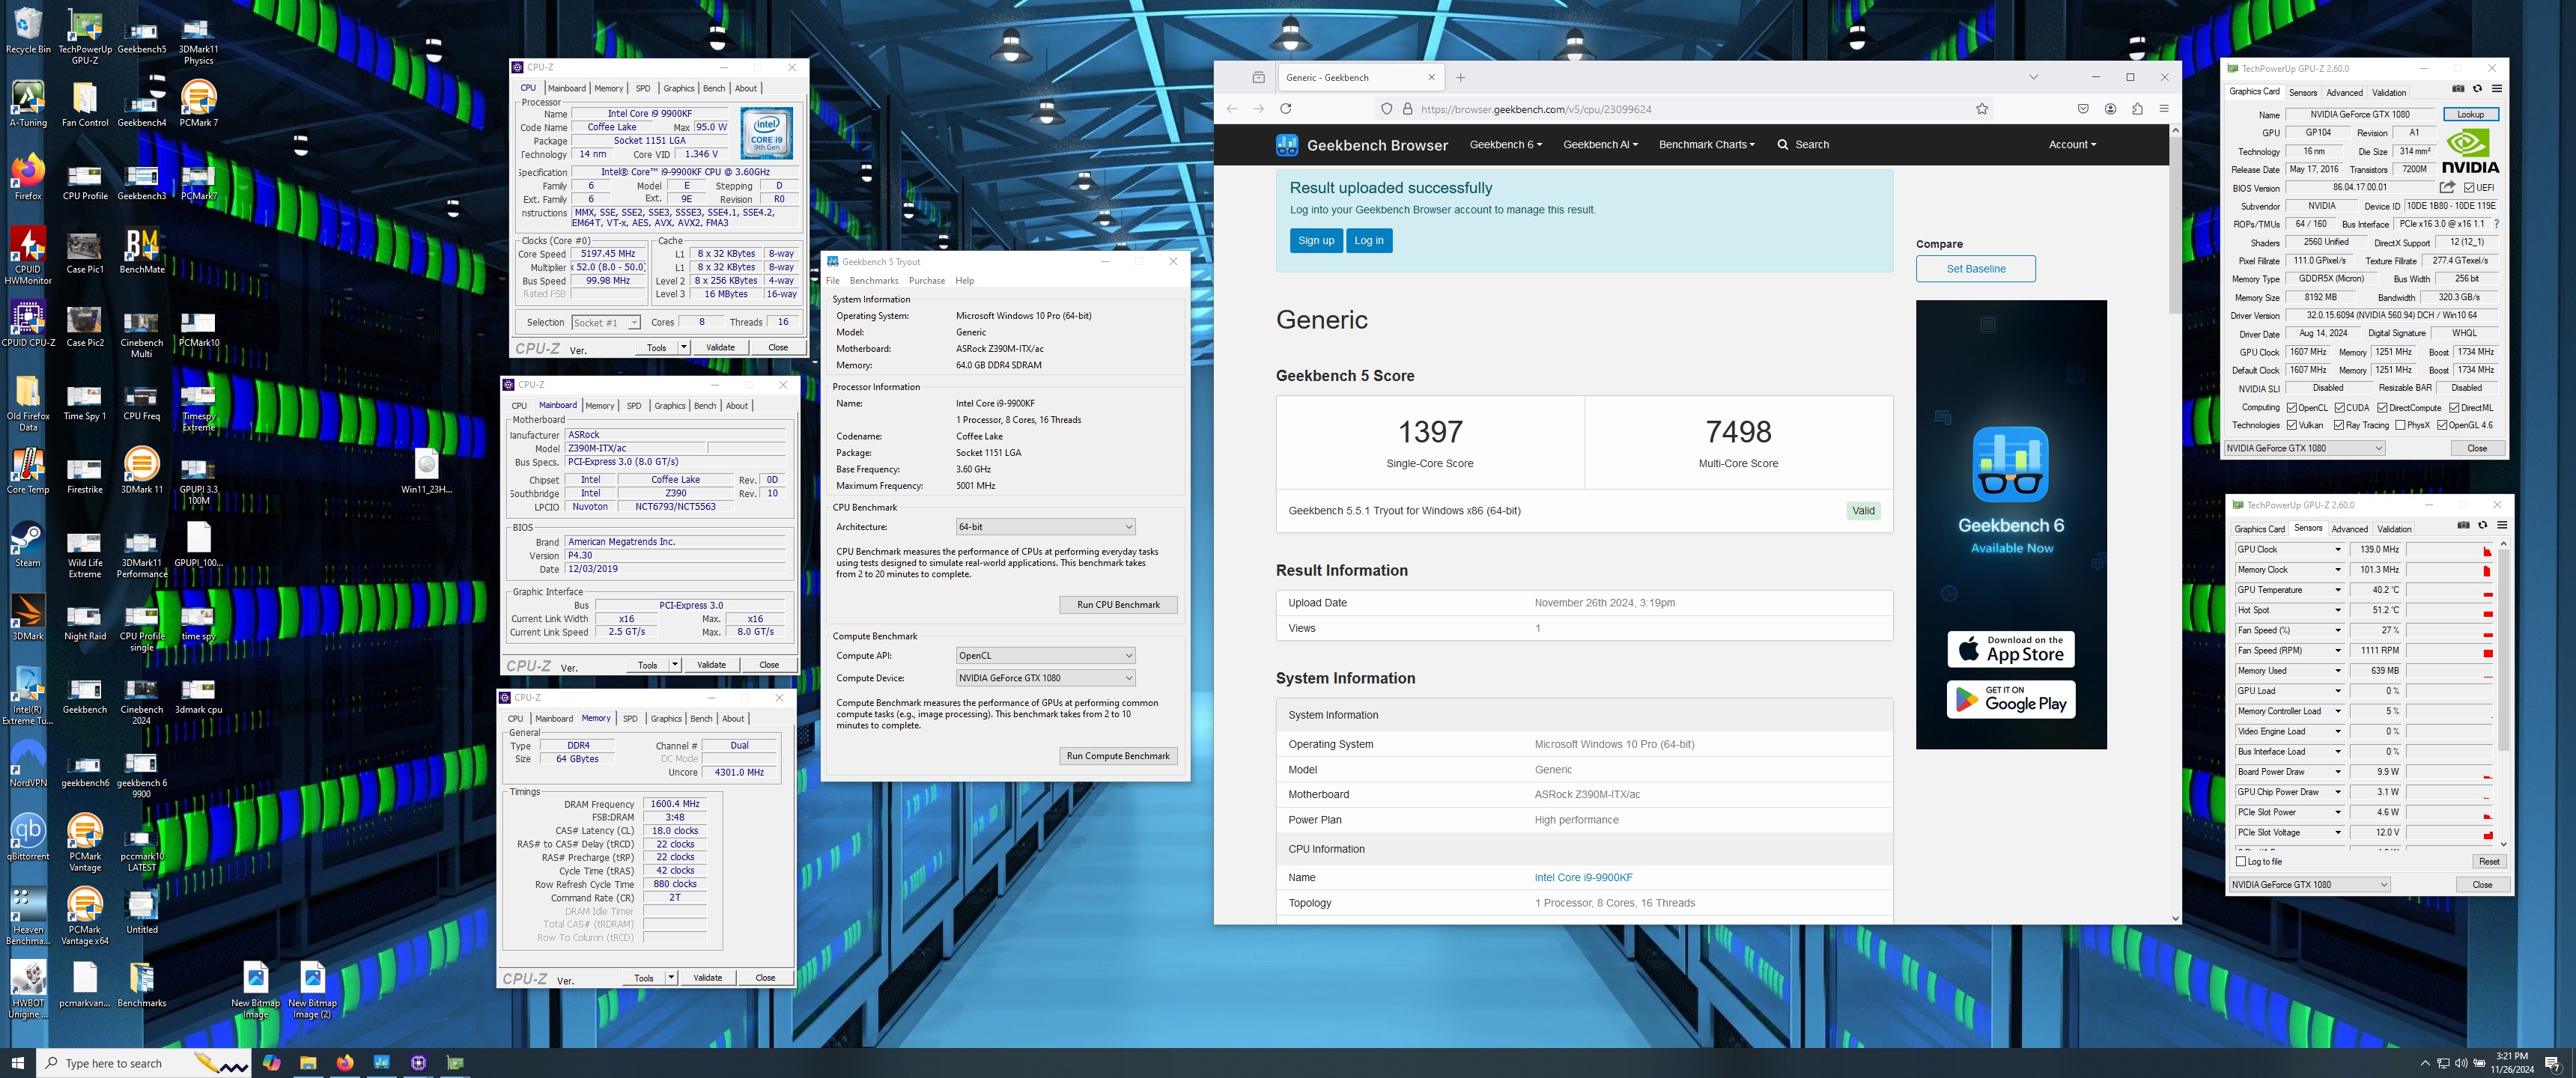Click the Run CPU Benchmark button
2576x1078 pixels.
(x=1118, y=605)
